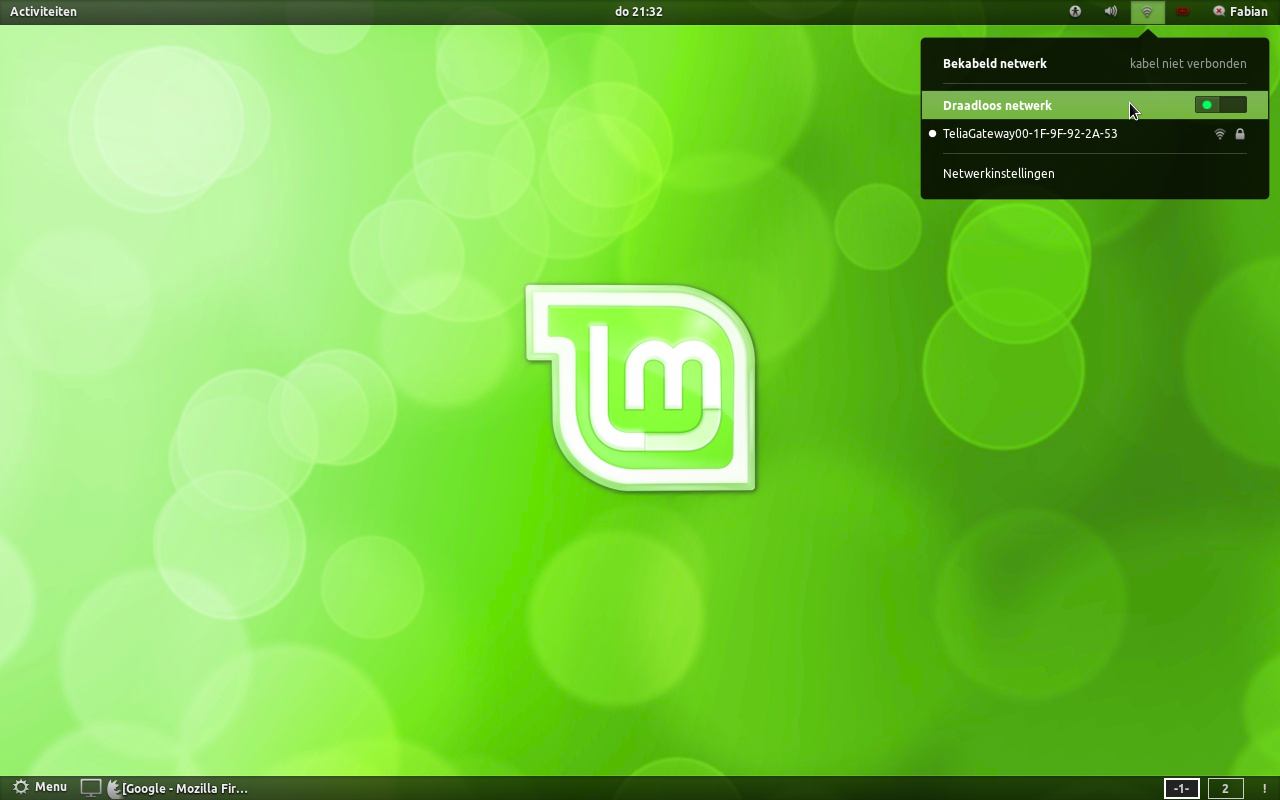Viewport: 1280px width, 800px height.
Task: Open the Fabian user menu
Action: tap(1240, 12)
